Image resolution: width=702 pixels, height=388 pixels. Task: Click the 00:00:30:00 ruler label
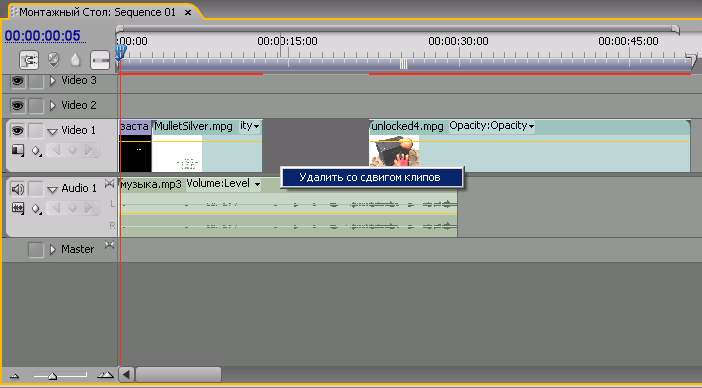point(458,41)
